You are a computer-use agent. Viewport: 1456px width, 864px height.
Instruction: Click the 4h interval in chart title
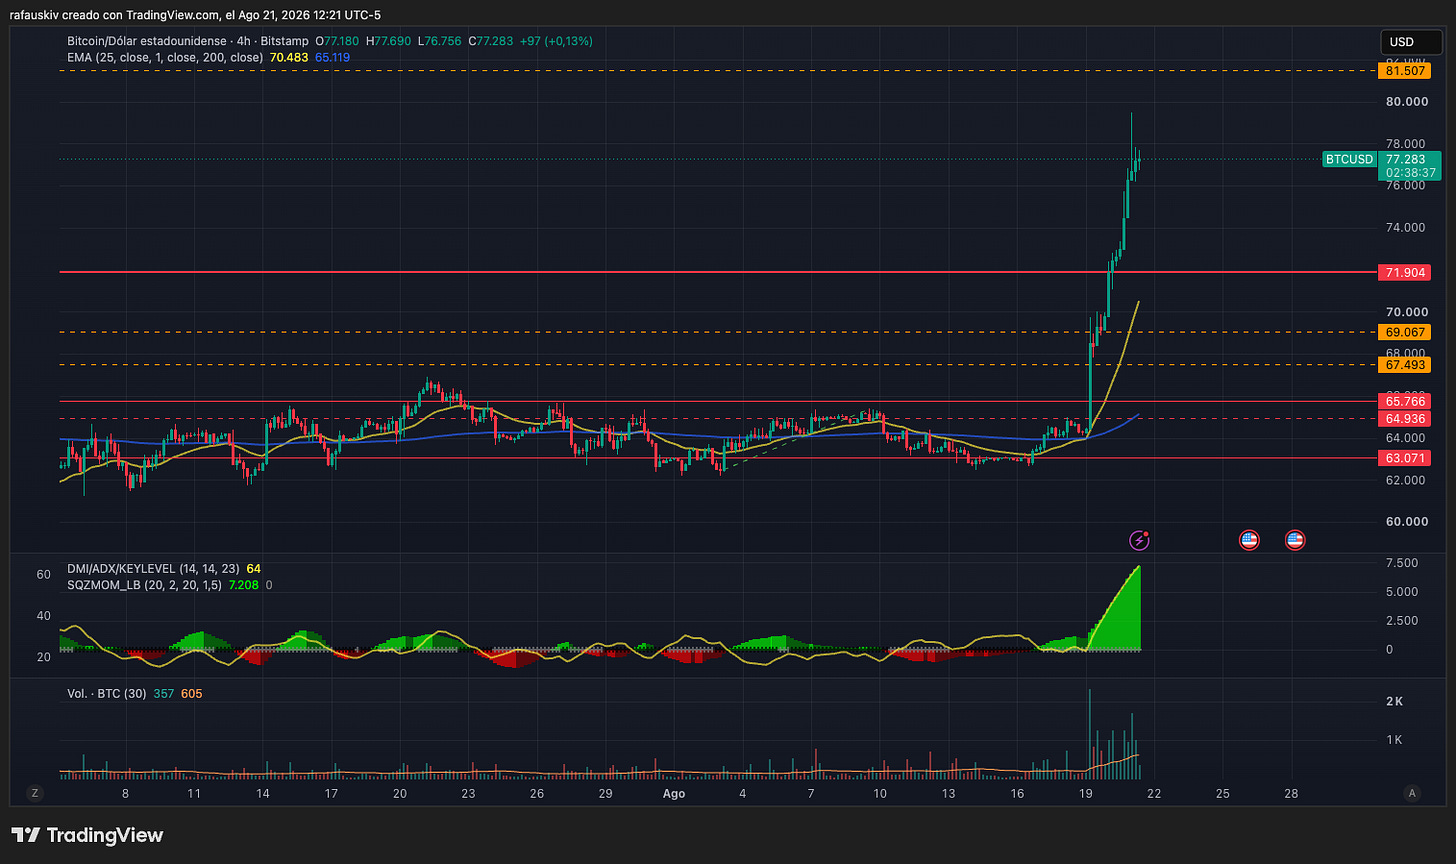point(247,41)
